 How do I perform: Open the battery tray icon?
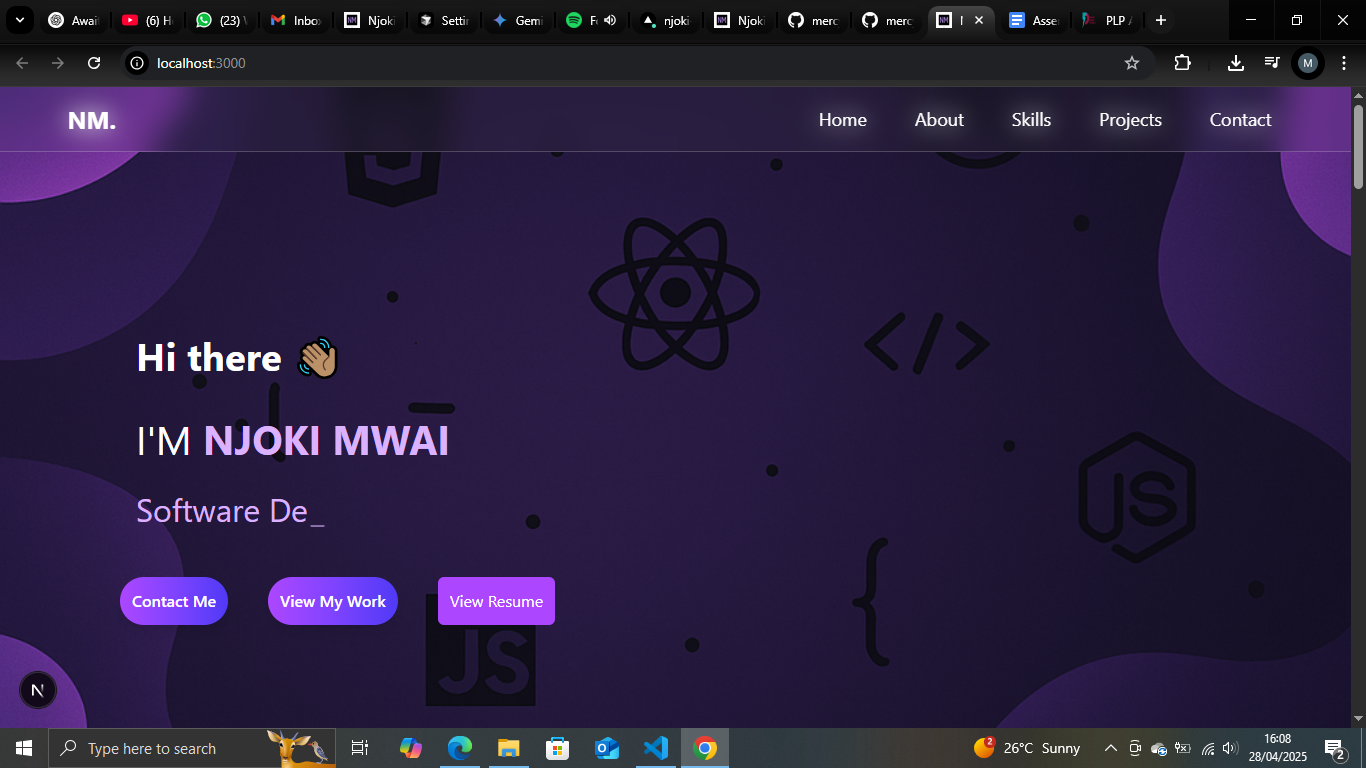tap(1183, 748)
